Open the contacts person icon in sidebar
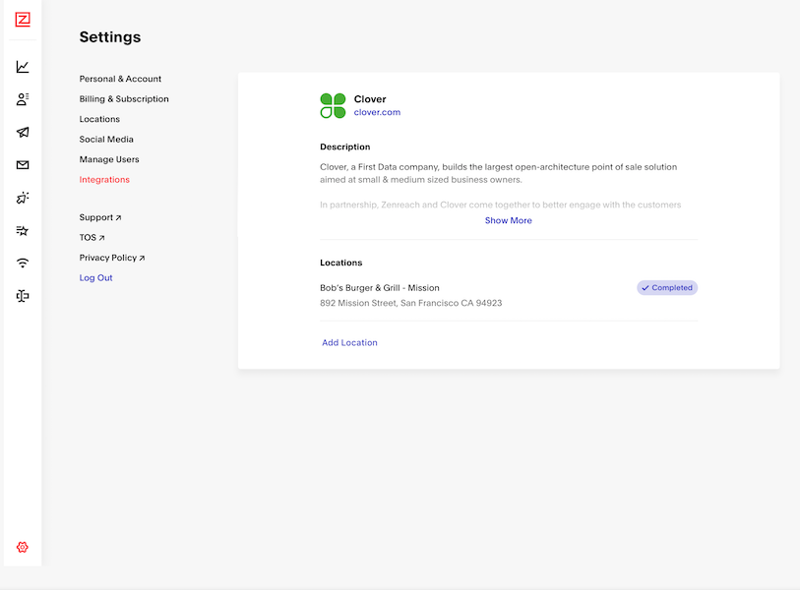 tap(22, 100)
